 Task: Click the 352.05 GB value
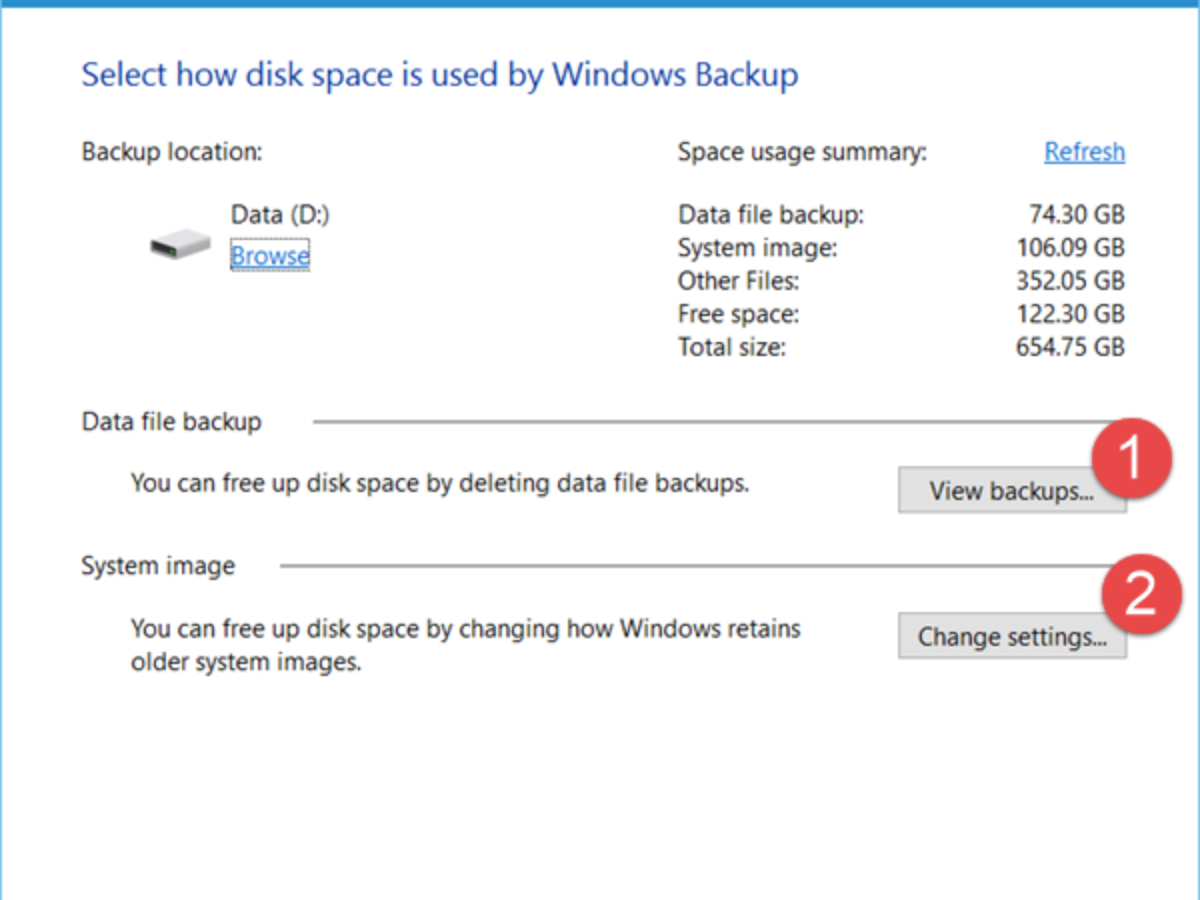[x=1070, y=280]
